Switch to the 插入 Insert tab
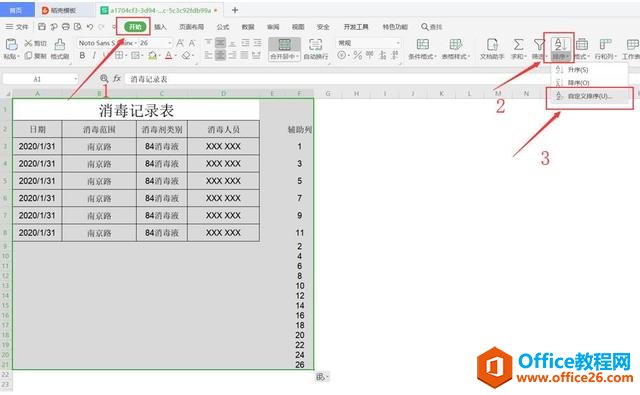This screenshot has width=640, height=395. tap(160, 27)
